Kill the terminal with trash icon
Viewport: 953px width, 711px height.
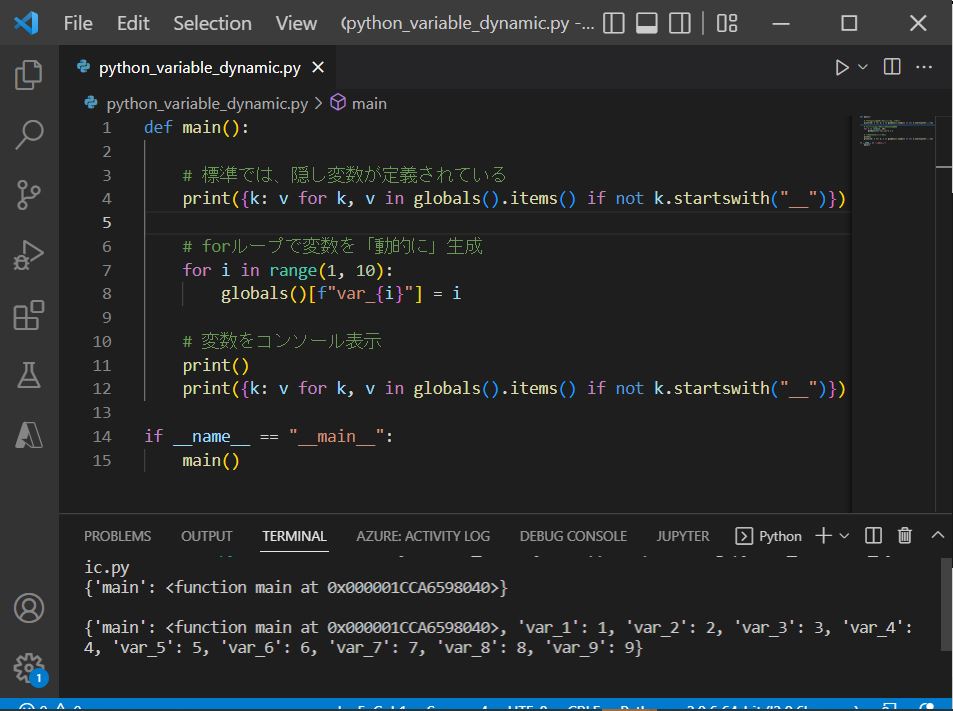pos(905,536)
